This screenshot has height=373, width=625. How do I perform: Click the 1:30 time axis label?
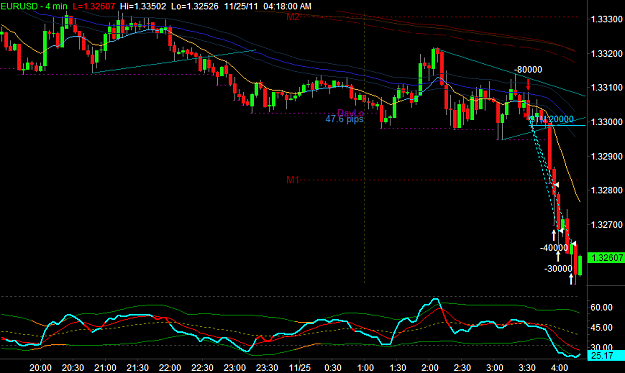(x=398, y=368)
